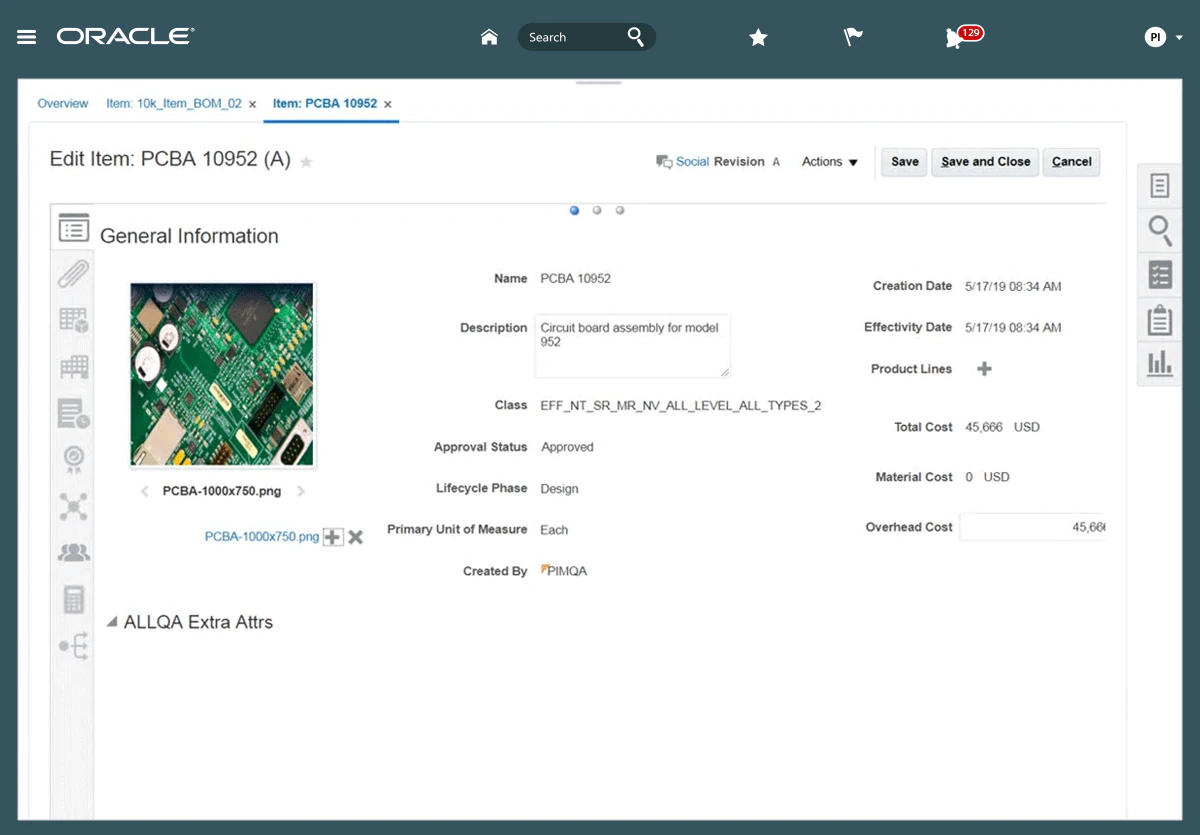Add a product line with plus icon
This screenshot has width=1200, height=835.
point(984,369)
